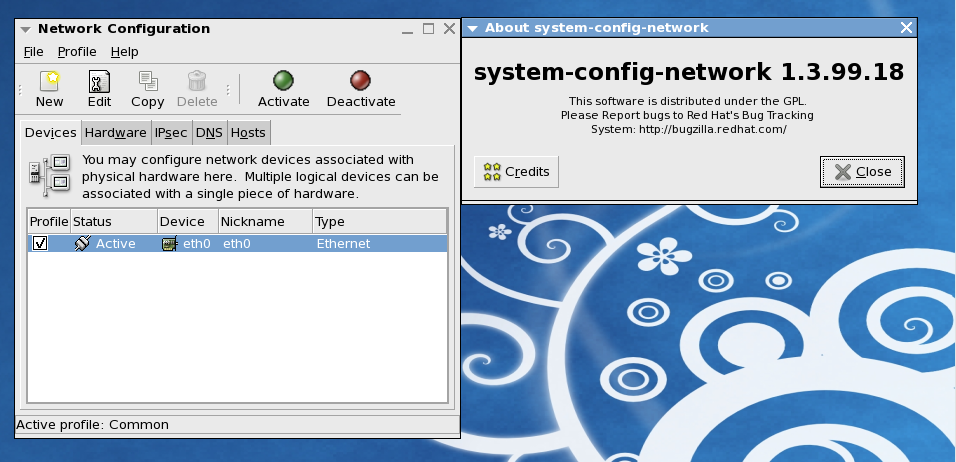Click the system-config-network 1.3.99.18 heading
The width and height of the screenshot is (956, 462).
coord(688,72)
